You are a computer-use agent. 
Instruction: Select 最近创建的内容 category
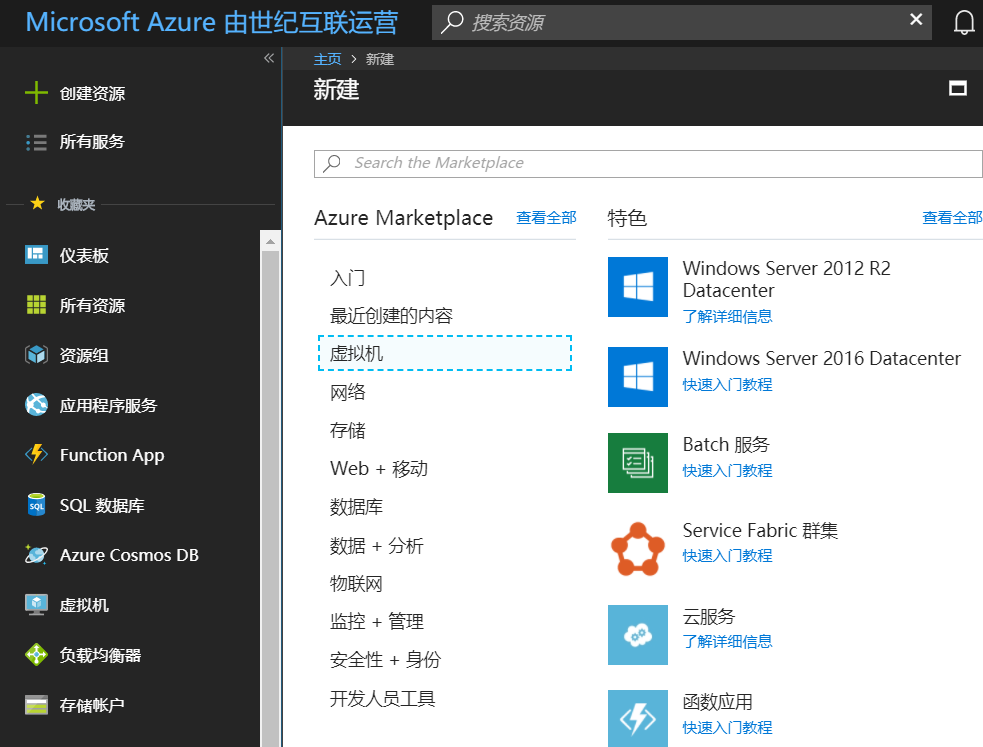(x=391, y=316)
